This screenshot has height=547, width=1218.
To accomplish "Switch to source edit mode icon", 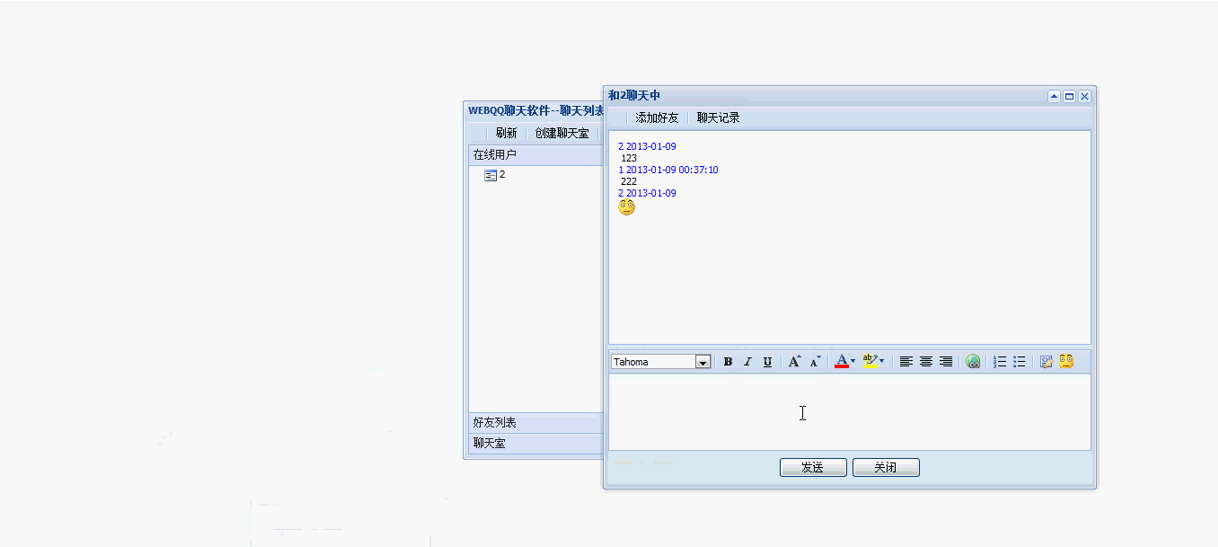I will (x=1046, y=362).
